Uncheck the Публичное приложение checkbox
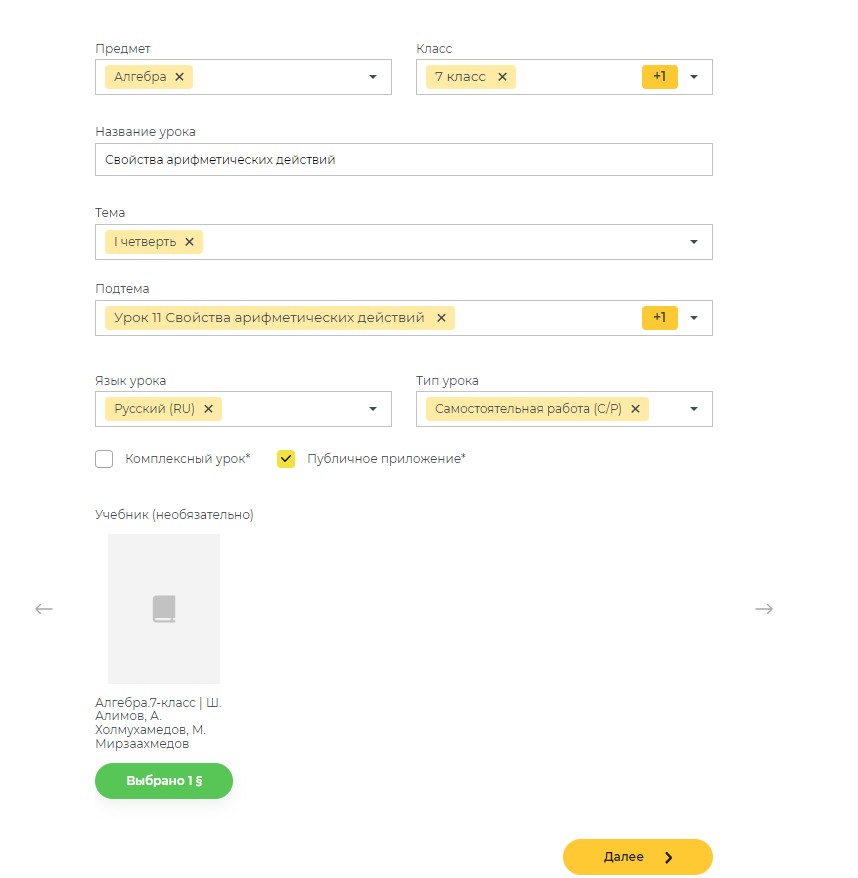Viewport: 858px width, 878px height. (286, 459)
